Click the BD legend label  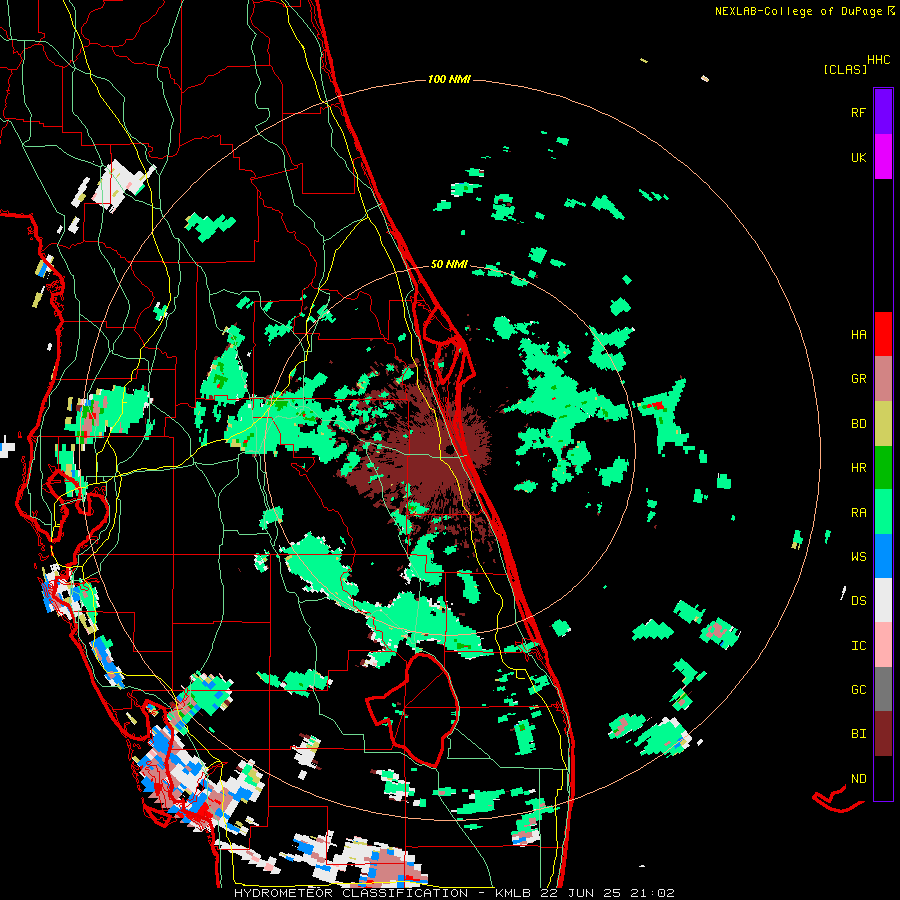(x=859, y=423)
